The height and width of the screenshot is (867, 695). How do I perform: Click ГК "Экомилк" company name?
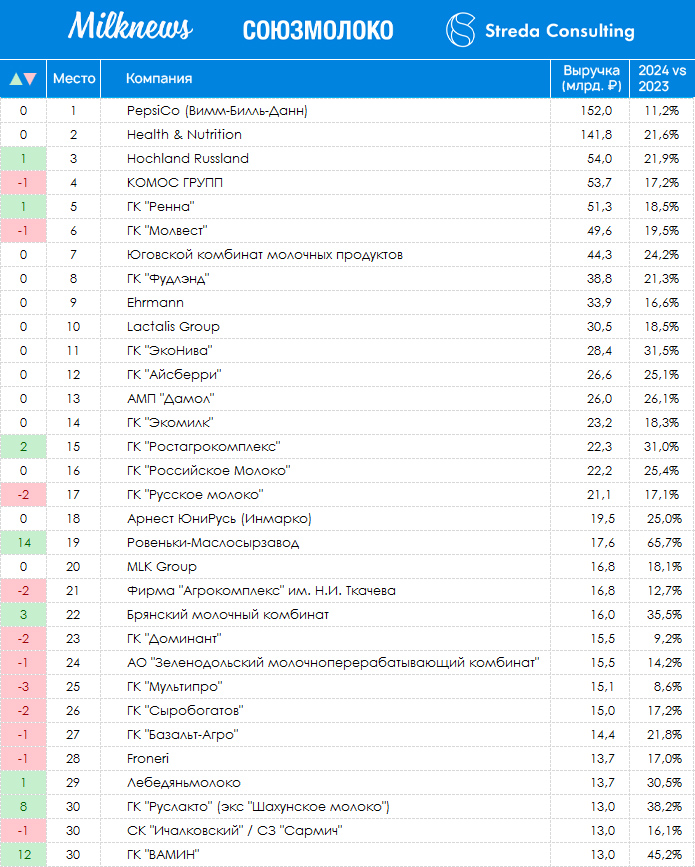170,422
